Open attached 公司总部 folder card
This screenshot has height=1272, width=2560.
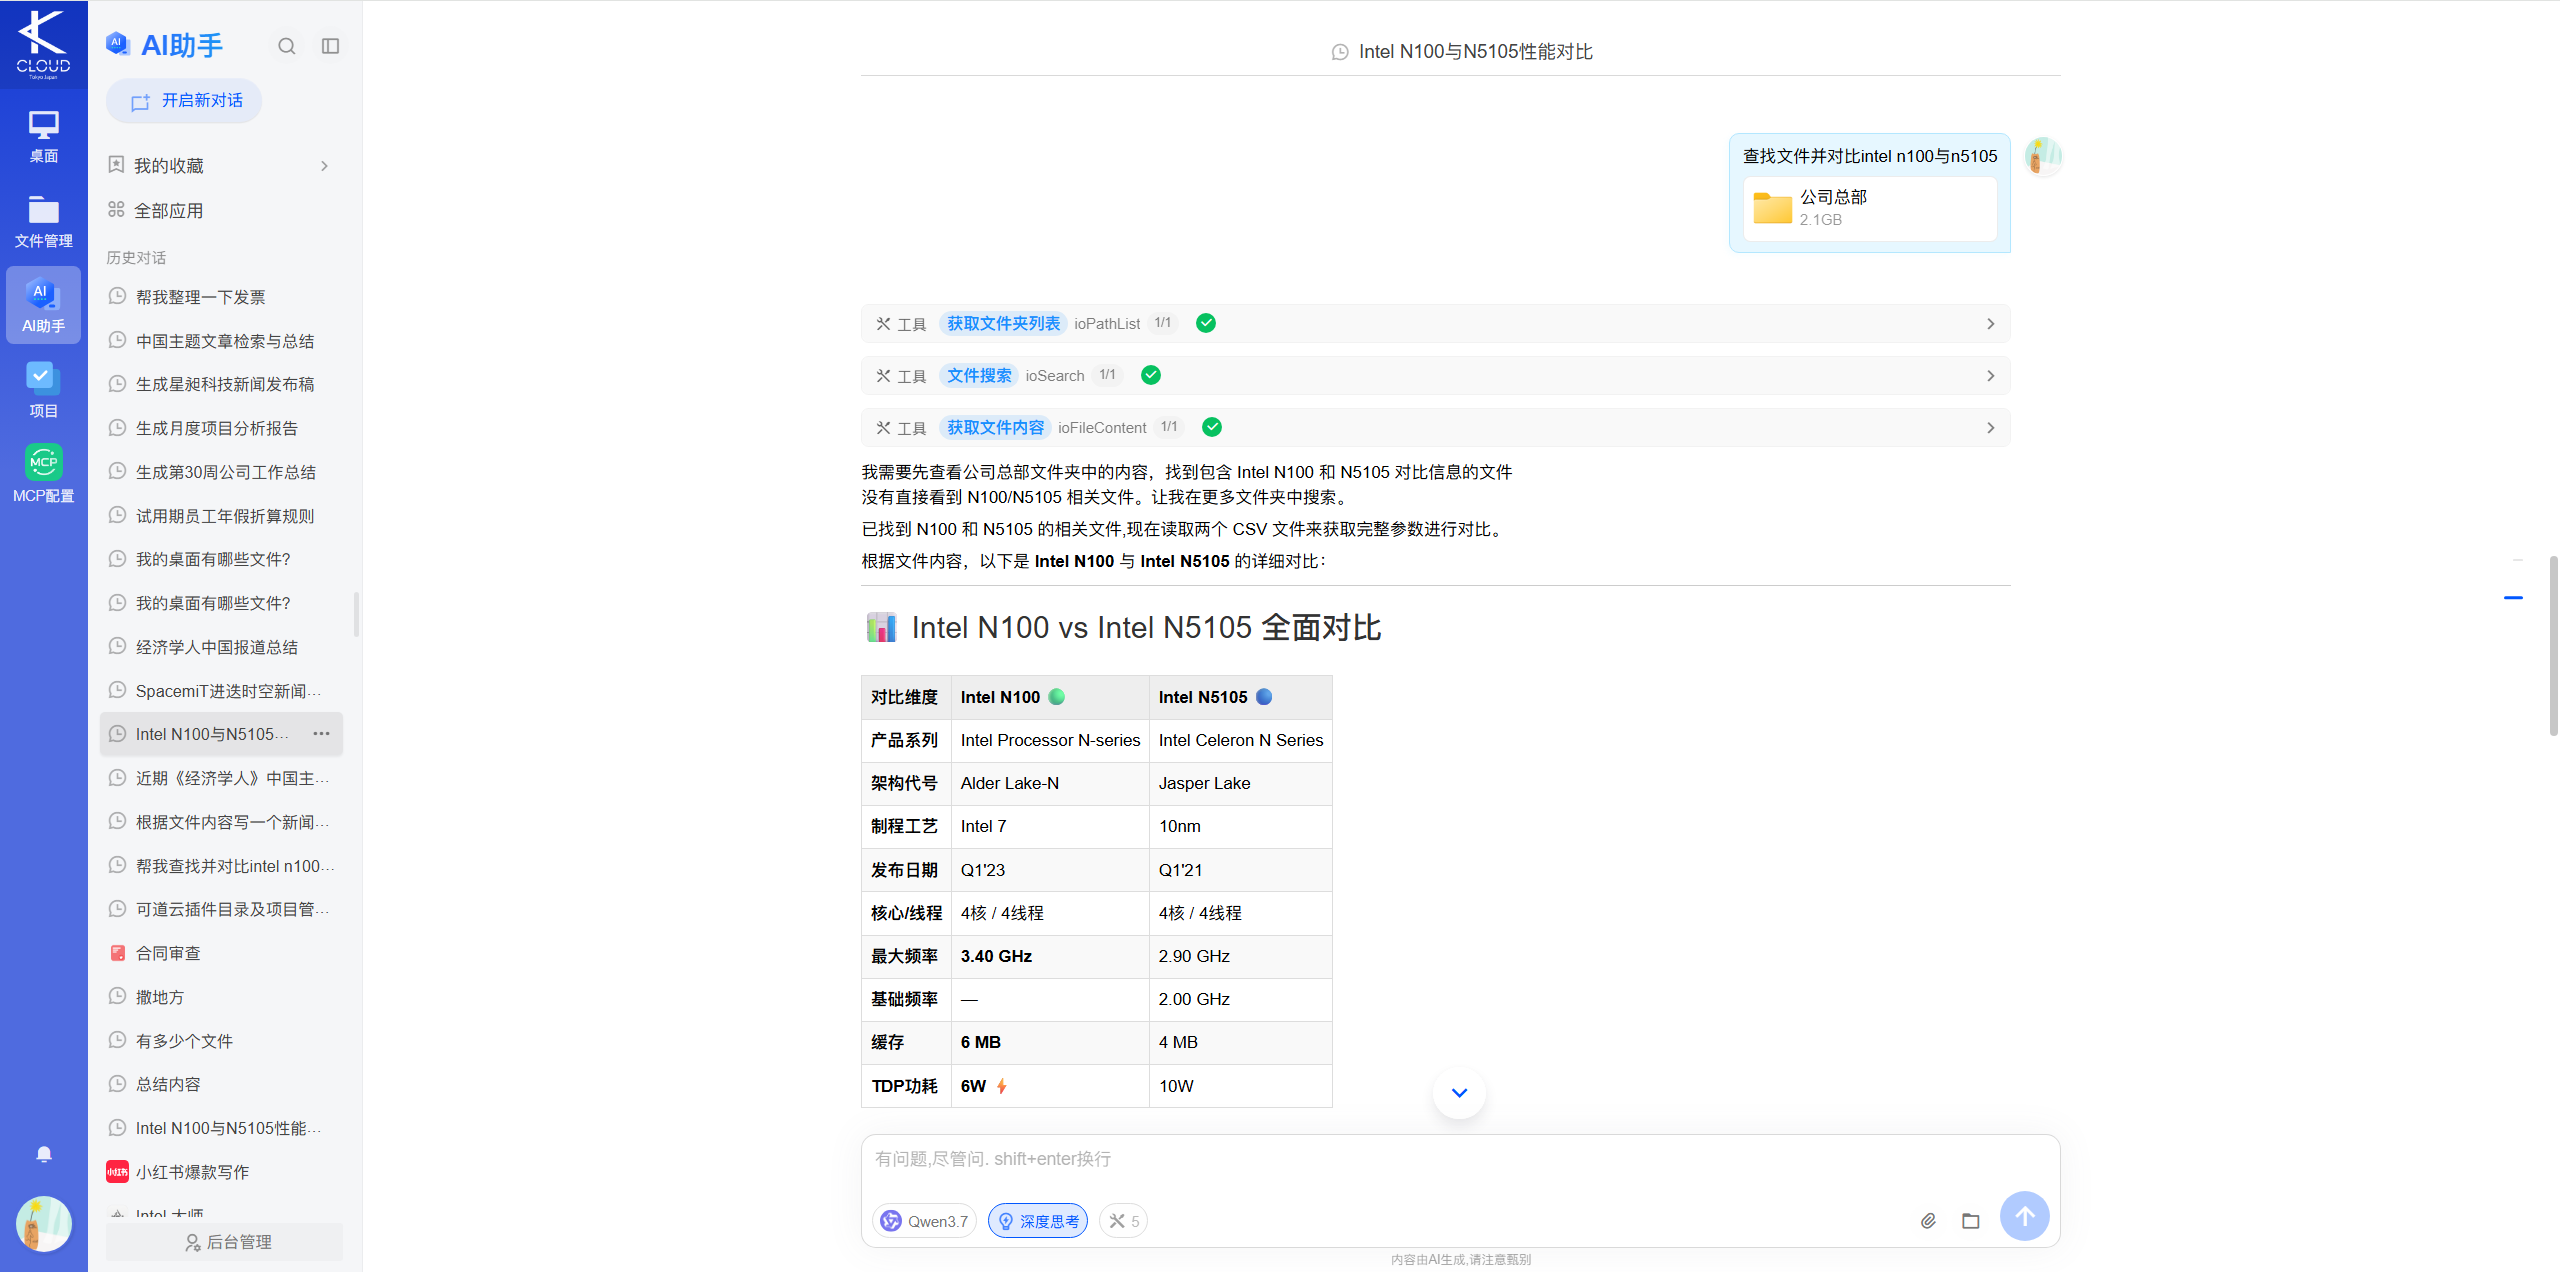pyautogui.click(x=1869, y=208)
